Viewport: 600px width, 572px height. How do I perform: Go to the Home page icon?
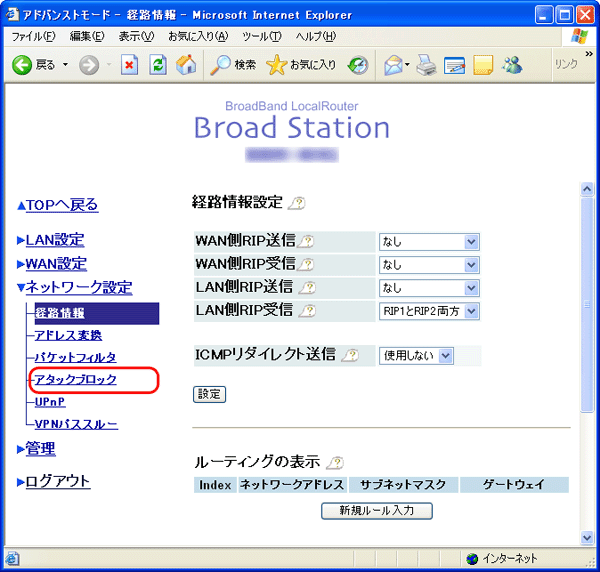pos(185,65)
